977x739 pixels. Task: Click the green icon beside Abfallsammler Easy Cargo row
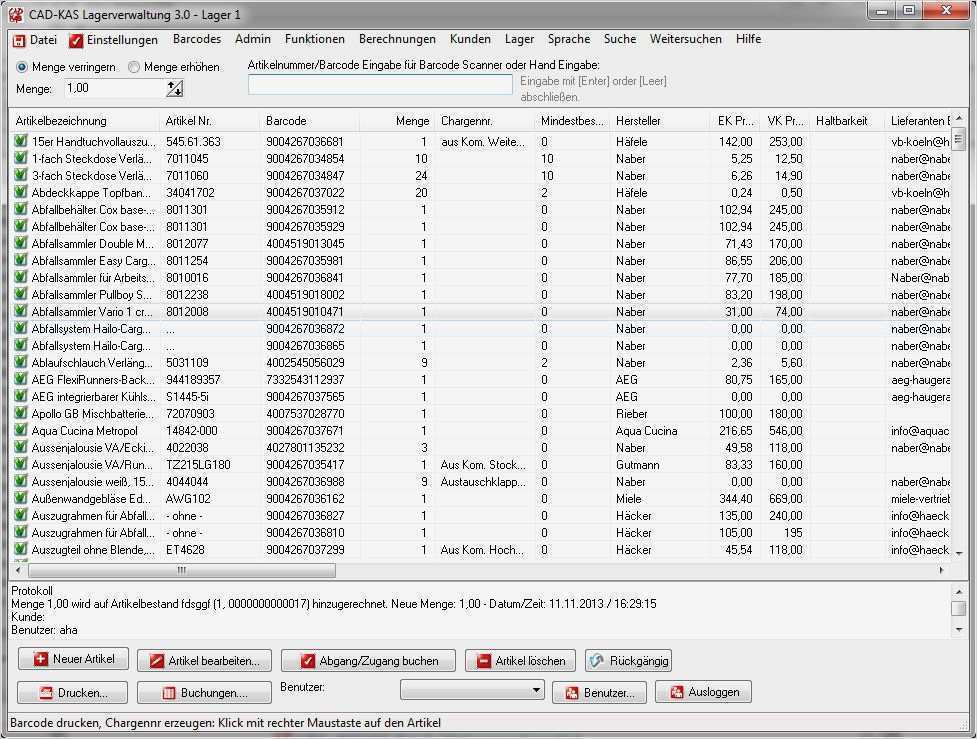coord(21,260)
